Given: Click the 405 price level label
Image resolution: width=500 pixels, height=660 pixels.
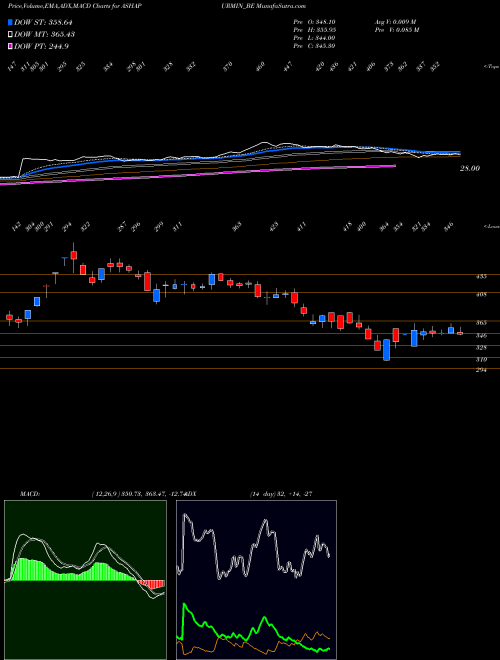Looking at the screenshot, I should pos(481,295).
